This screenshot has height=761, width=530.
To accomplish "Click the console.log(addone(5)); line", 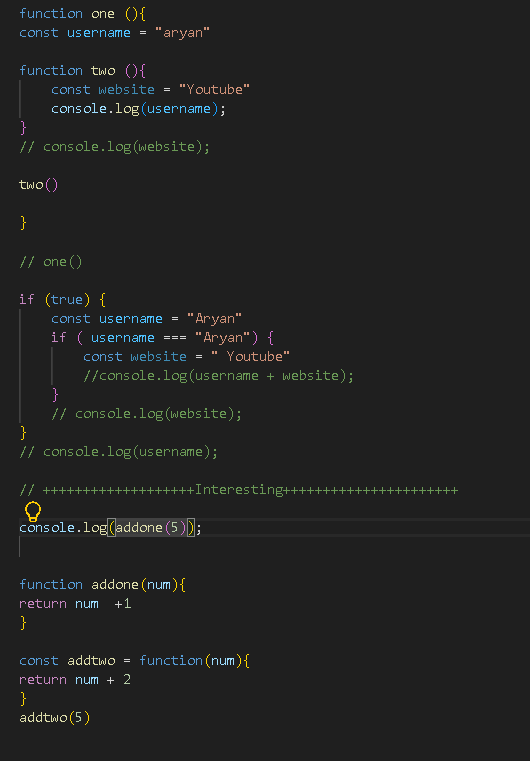I will 111,528.
